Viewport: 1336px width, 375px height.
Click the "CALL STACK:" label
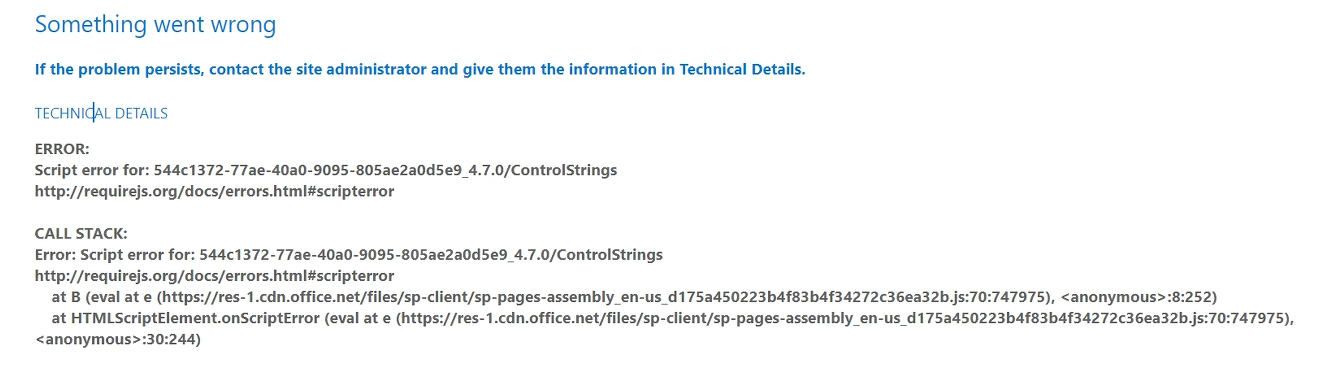(81, 233)
